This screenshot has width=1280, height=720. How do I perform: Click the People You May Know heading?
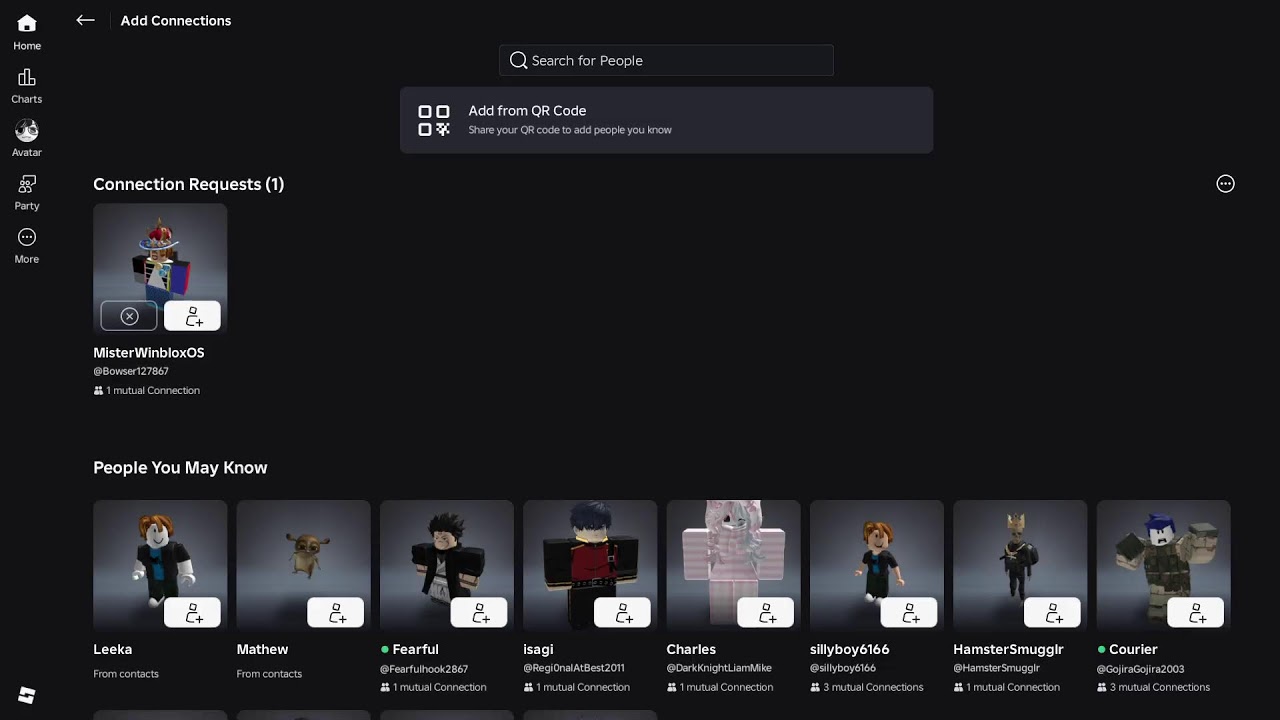pyautogui.click(x=180, y=467)
